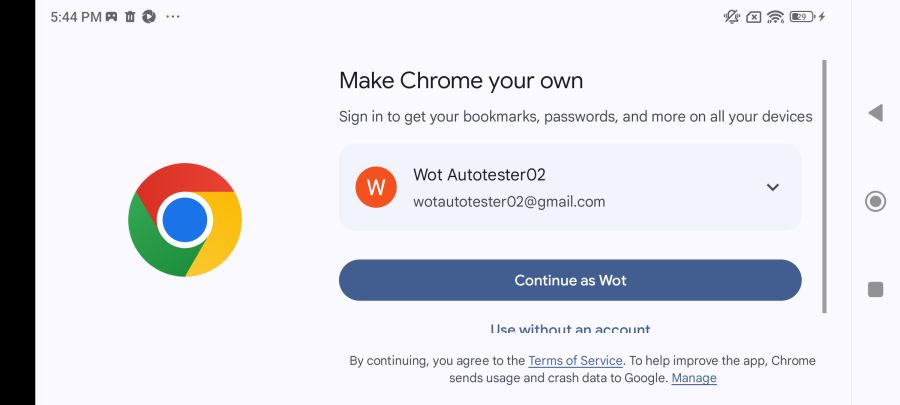The image size is (900, 405).
Task: Click the Continue as Wot button
Action: pos(570,280)
